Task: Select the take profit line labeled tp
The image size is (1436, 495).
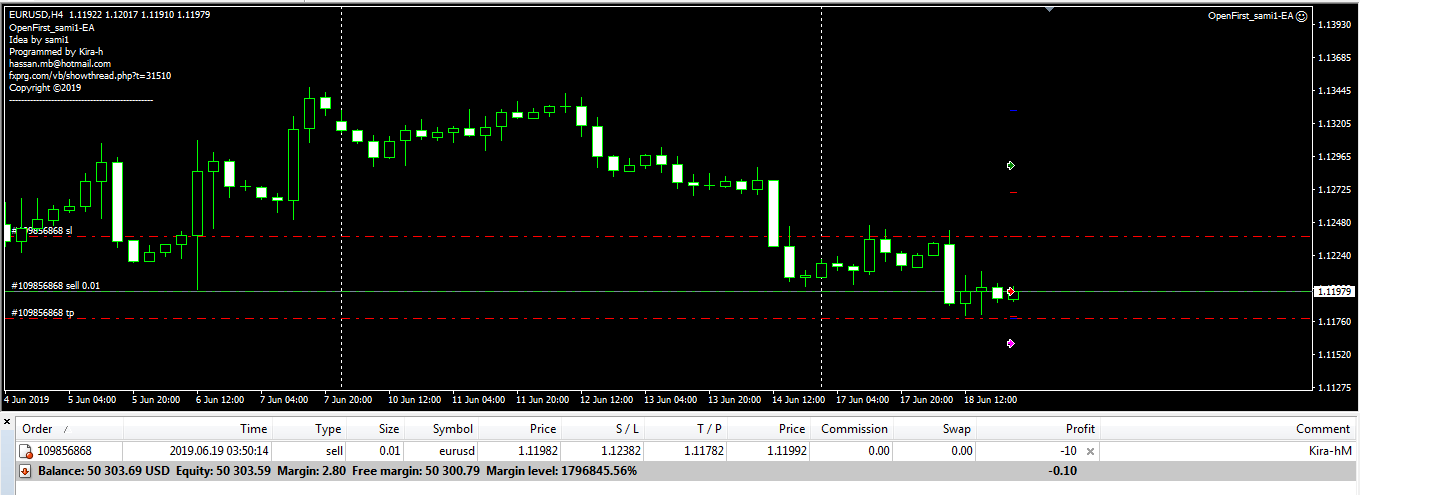Action: 500,319
